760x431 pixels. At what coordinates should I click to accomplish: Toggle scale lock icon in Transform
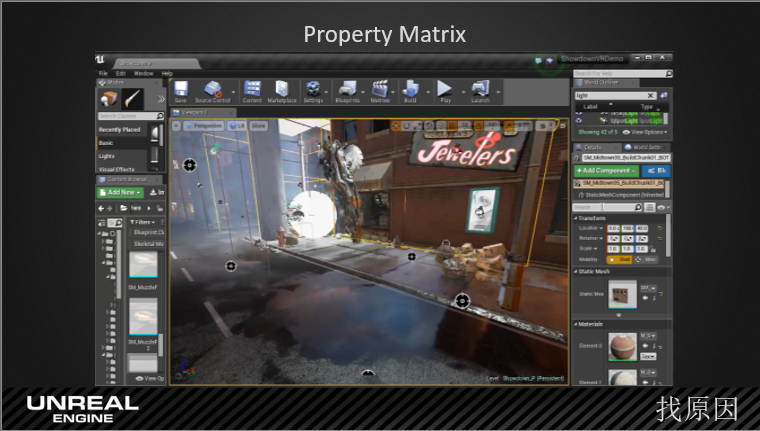point(653,249)
